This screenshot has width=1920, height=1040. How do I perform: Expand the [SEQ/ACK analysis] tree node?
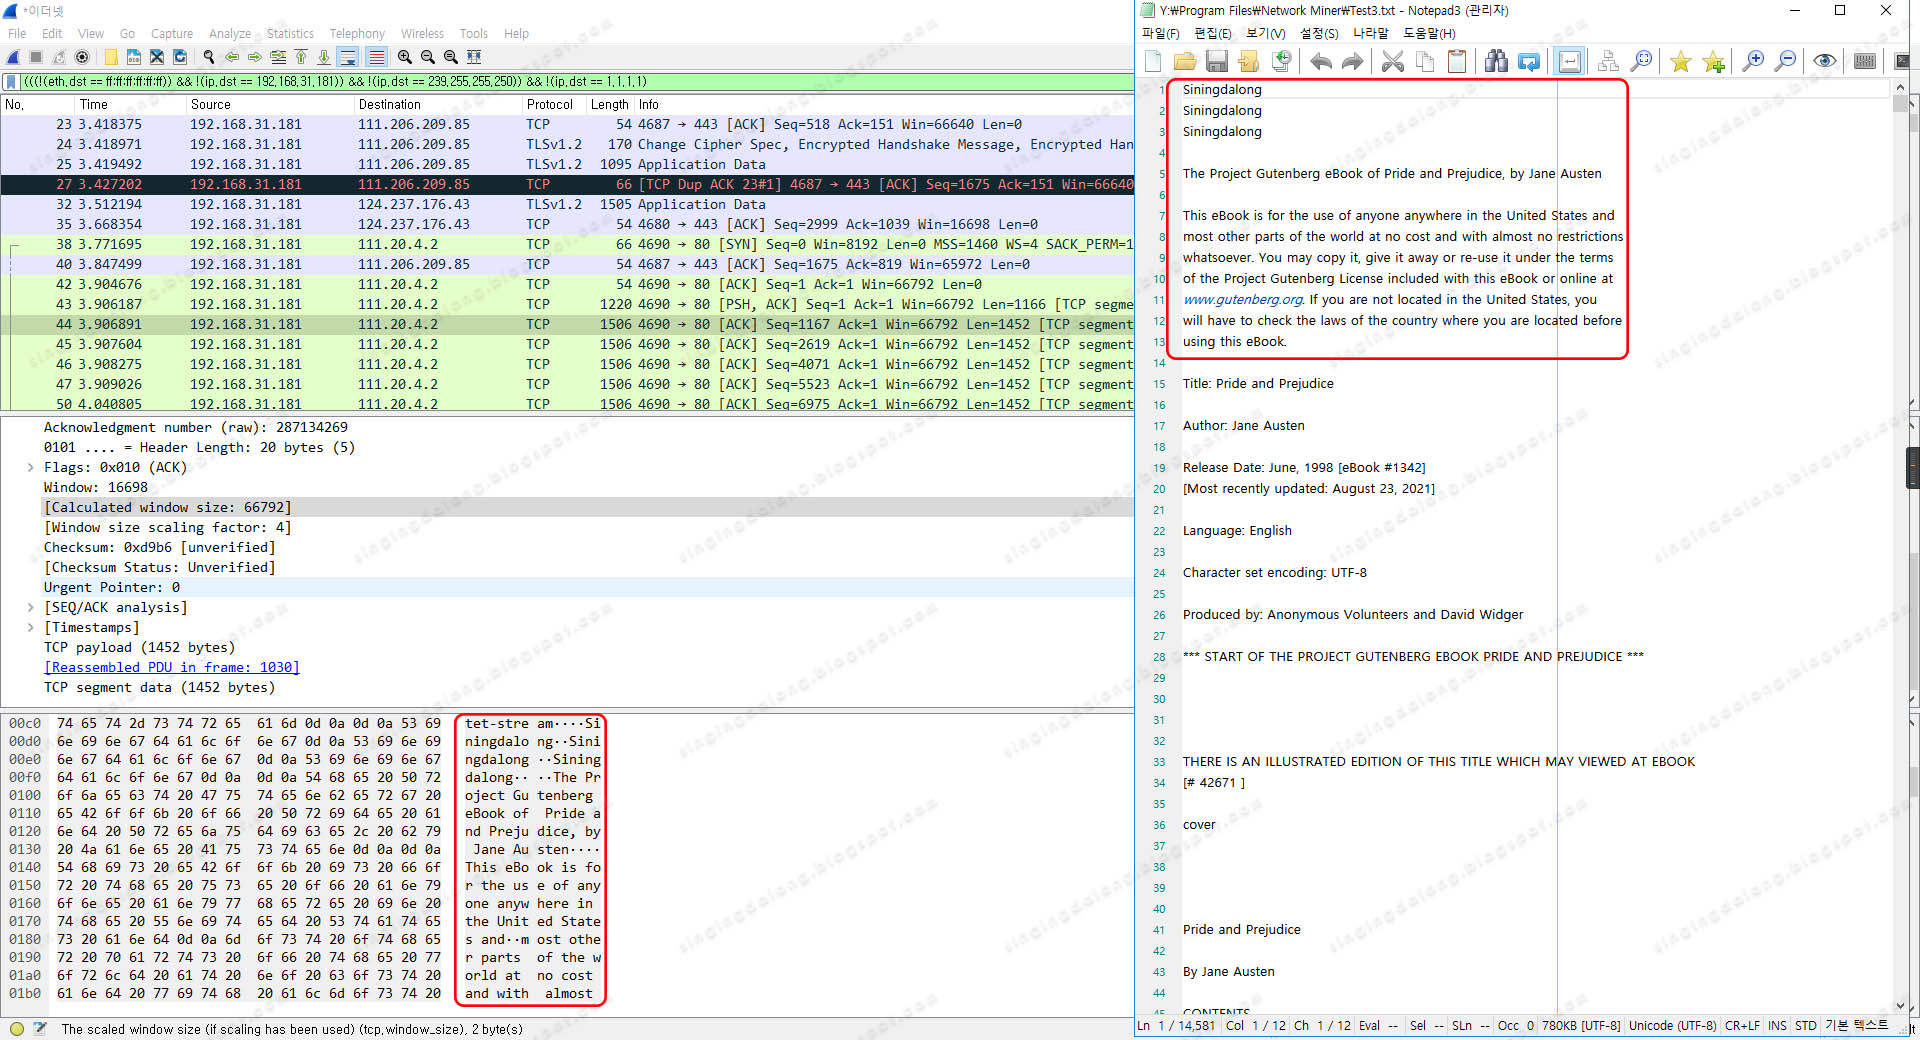[x=30, y=607]
